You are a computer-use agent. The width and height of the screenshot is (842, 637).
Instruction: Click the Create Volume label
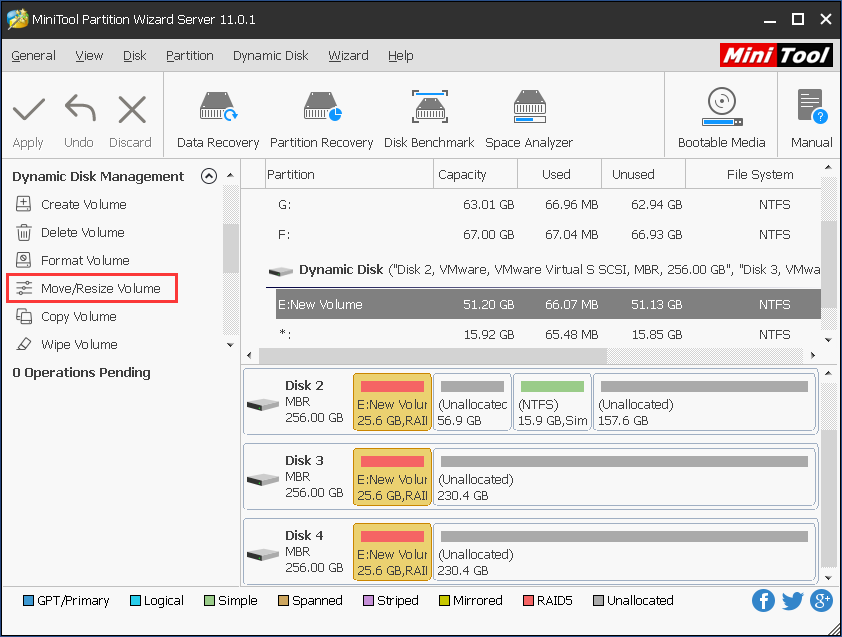(84, 205)
